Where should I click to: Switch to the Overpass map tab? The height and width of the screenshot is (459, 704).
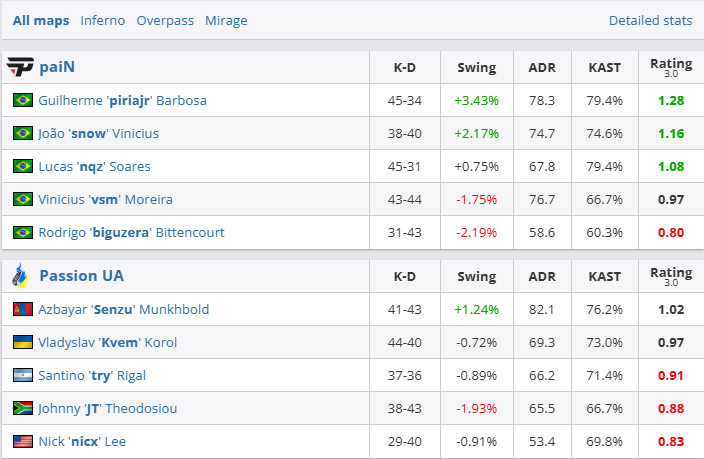click(x=165, y=20)
